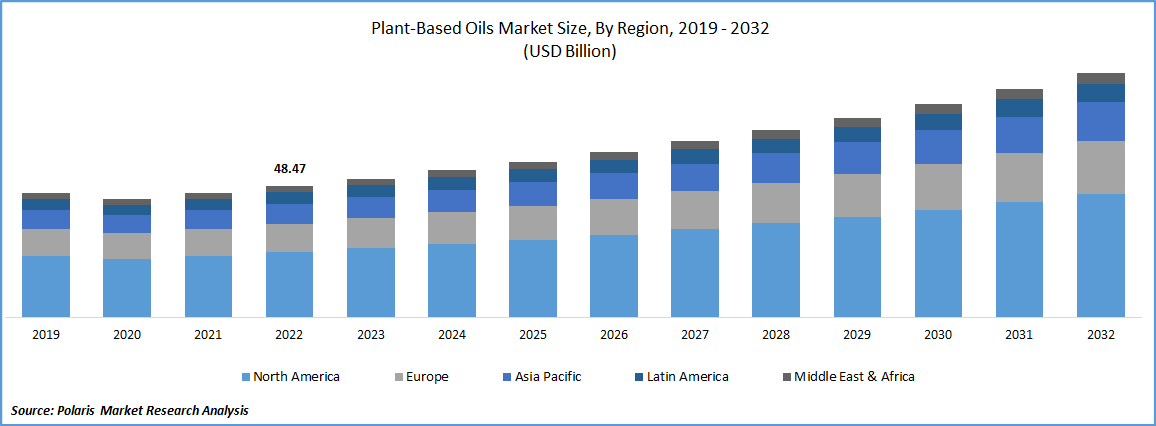Screen dimensions: 1156x426
Task: Click the 2032 axis label
Action: pos(1101,335)
